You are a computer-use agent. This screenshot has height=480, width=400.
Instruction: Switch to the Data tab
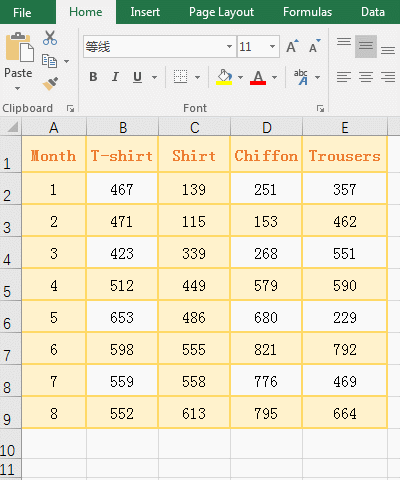(373, 12)
